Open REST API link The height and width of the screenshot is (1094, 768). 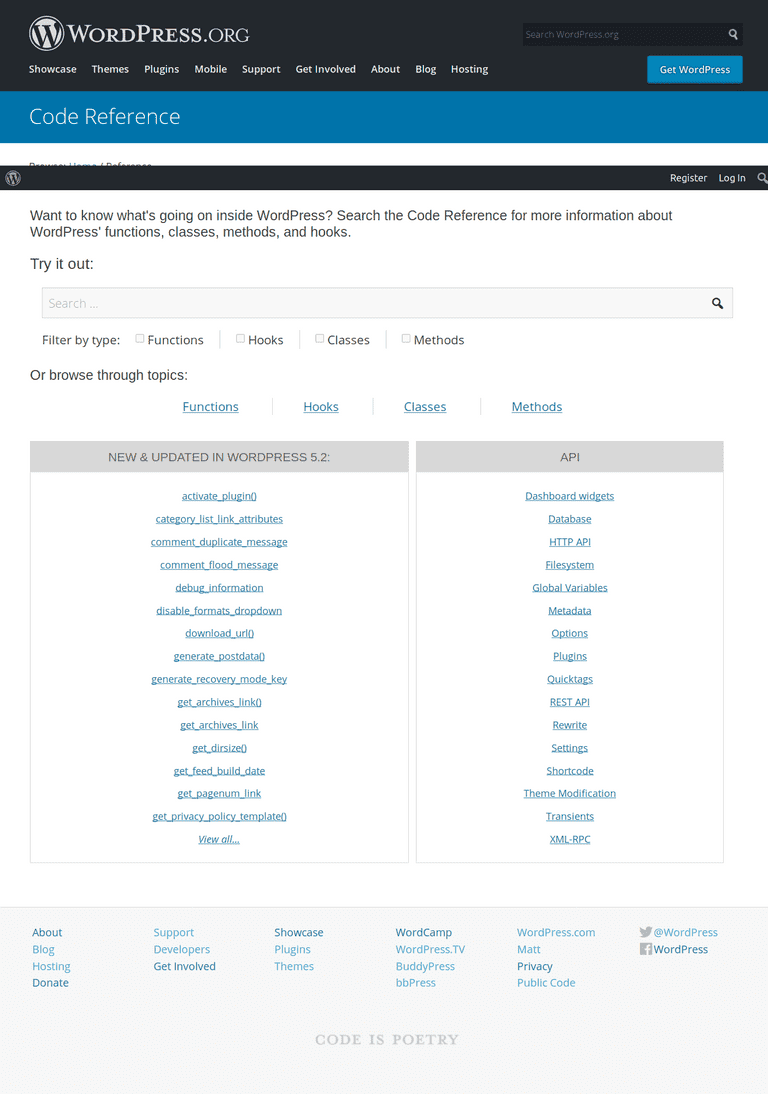point(570,702)
